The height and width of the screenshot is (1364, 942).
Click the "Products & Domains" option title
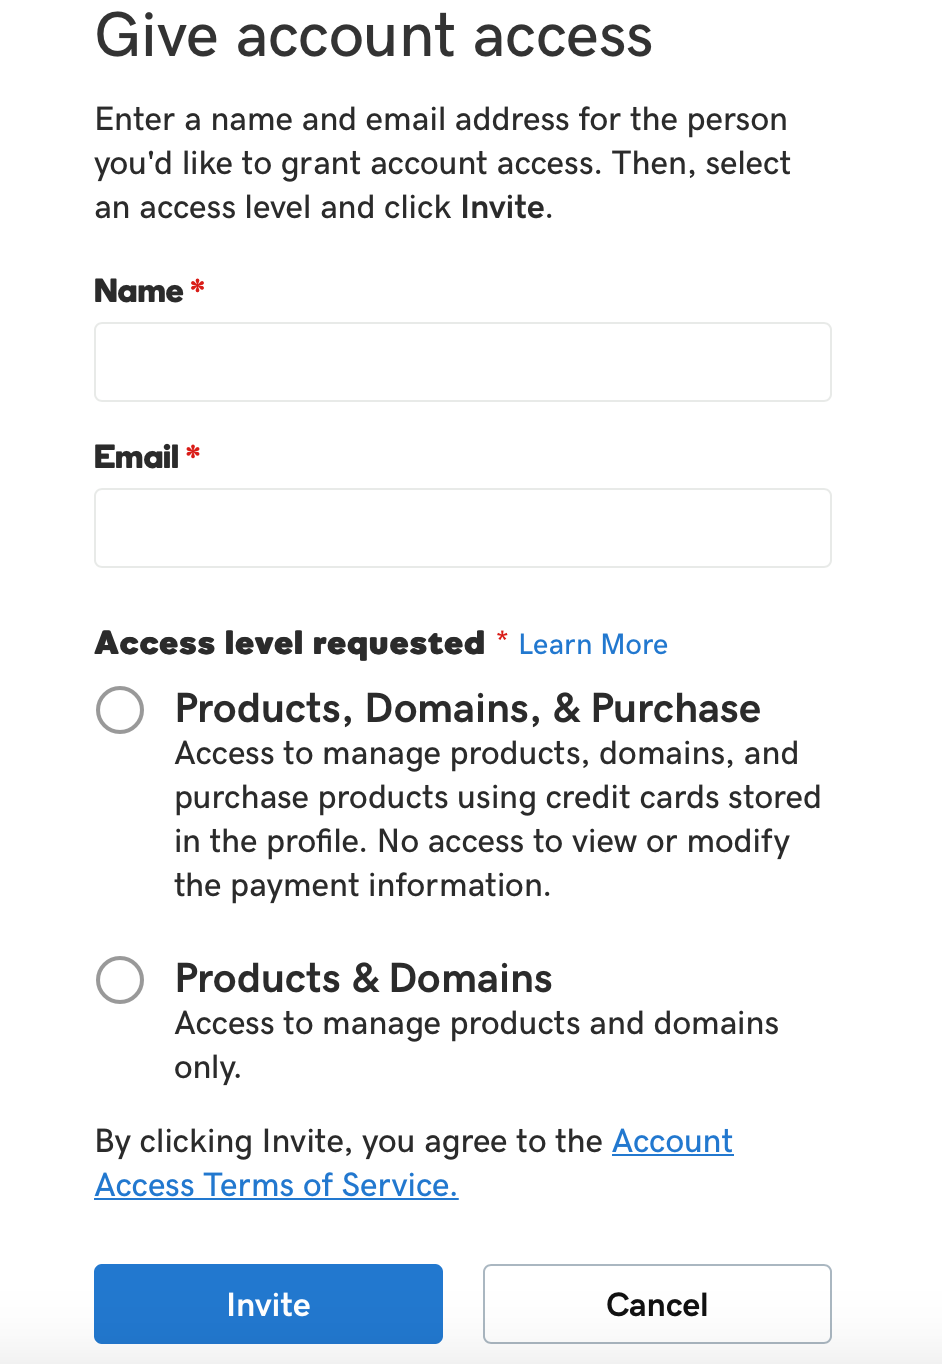pos(363,979)
